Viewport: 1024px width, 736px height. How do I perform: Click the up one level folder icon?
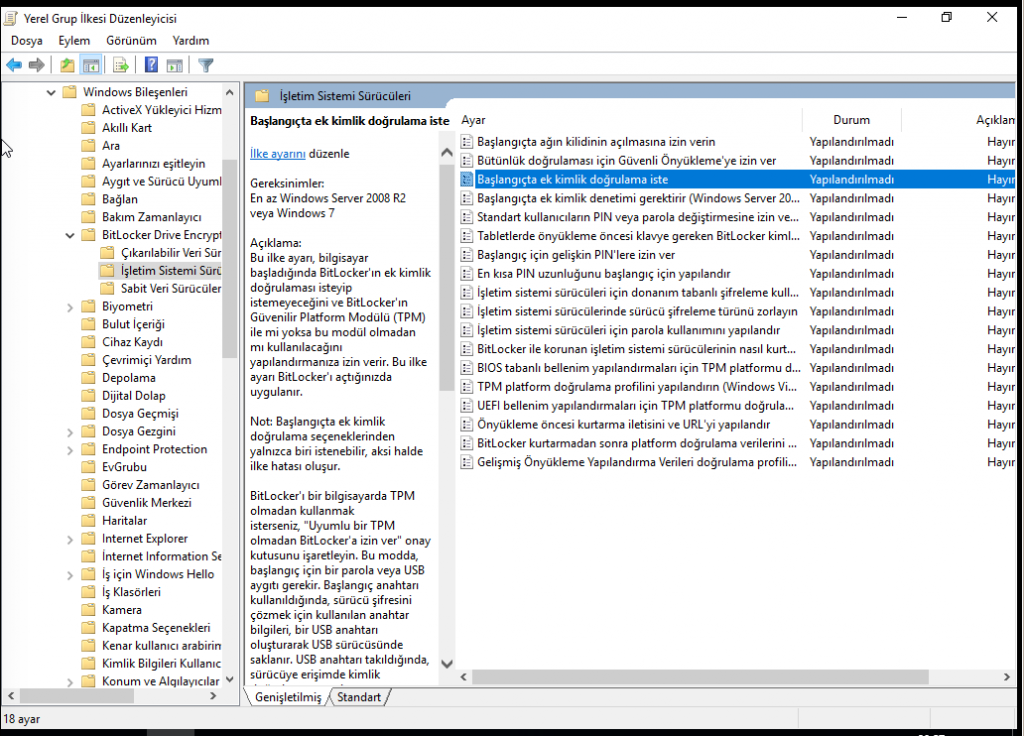click(x=67, y=65)
